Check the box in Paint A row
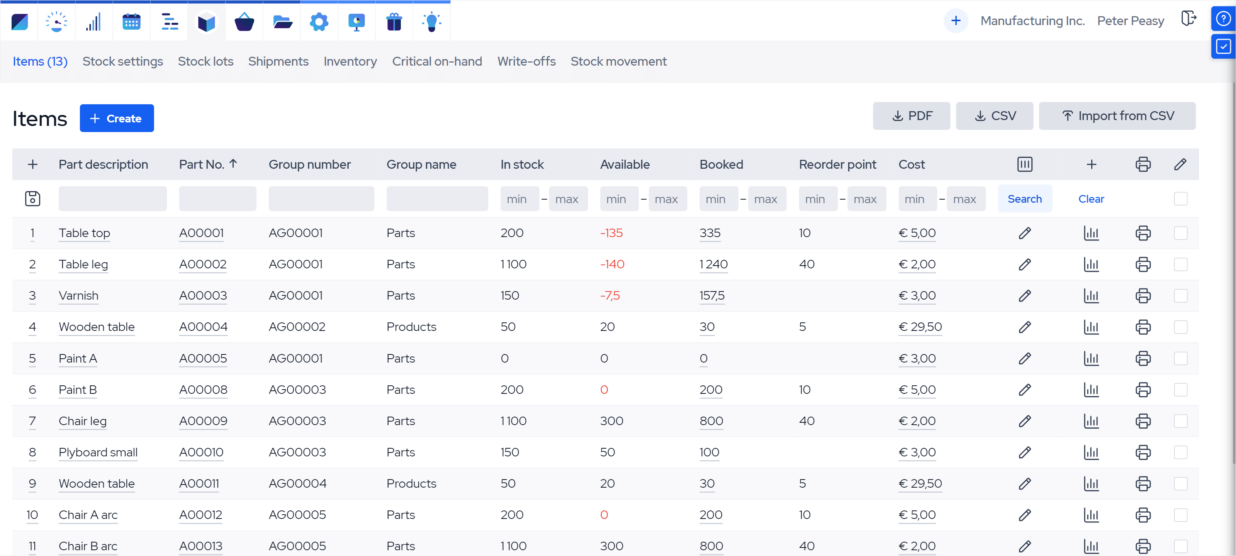 (1181, 359)
